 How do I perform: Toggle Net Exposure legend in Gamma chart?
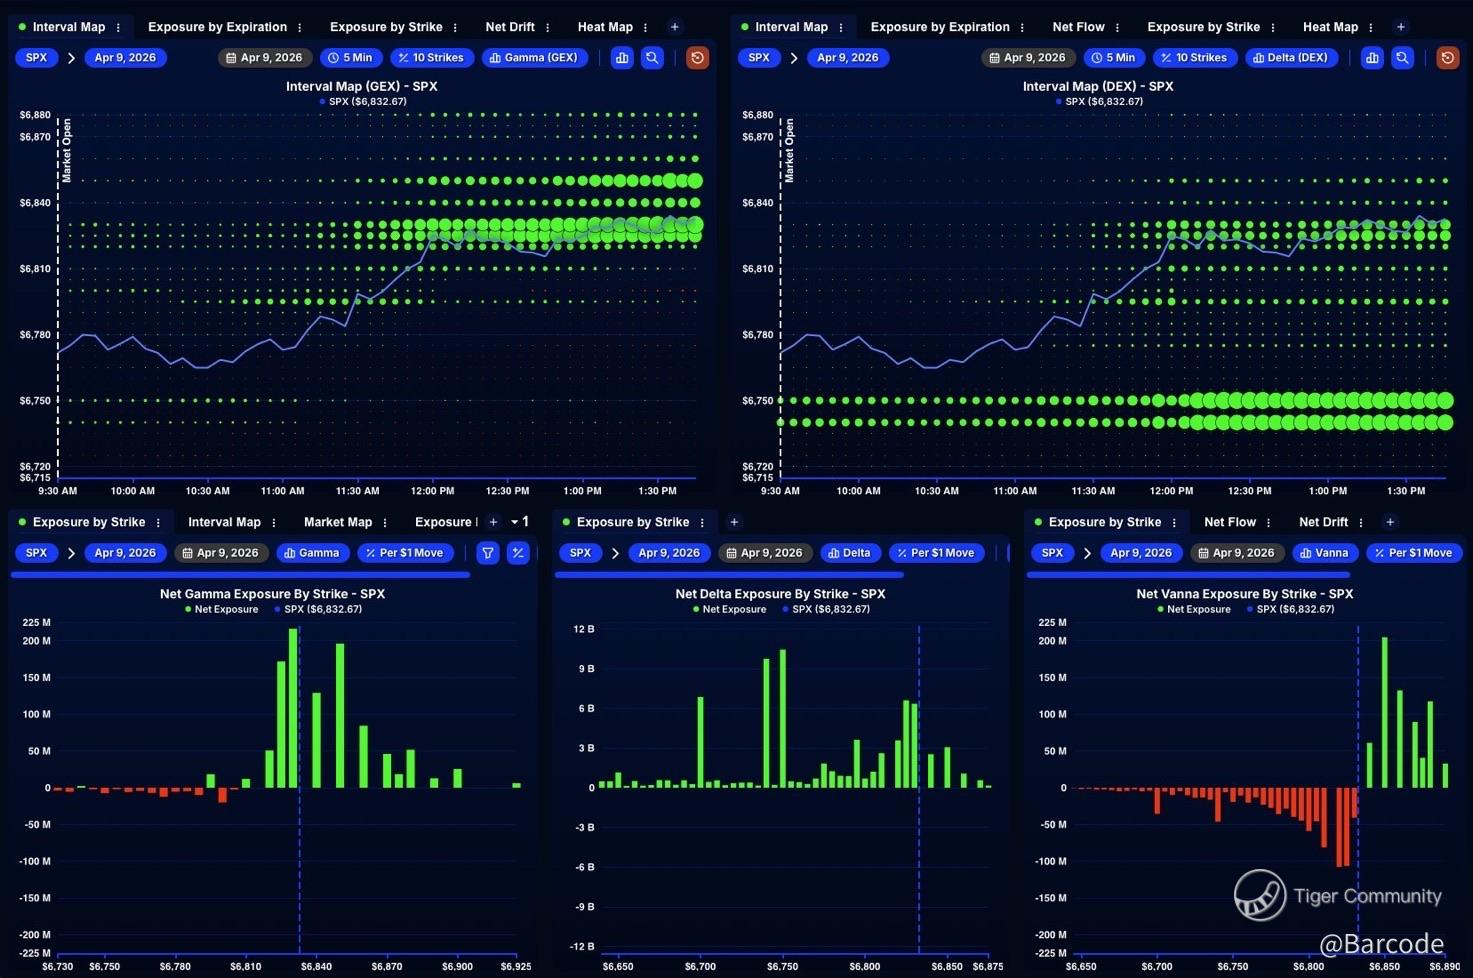click(x=221, y=609)
